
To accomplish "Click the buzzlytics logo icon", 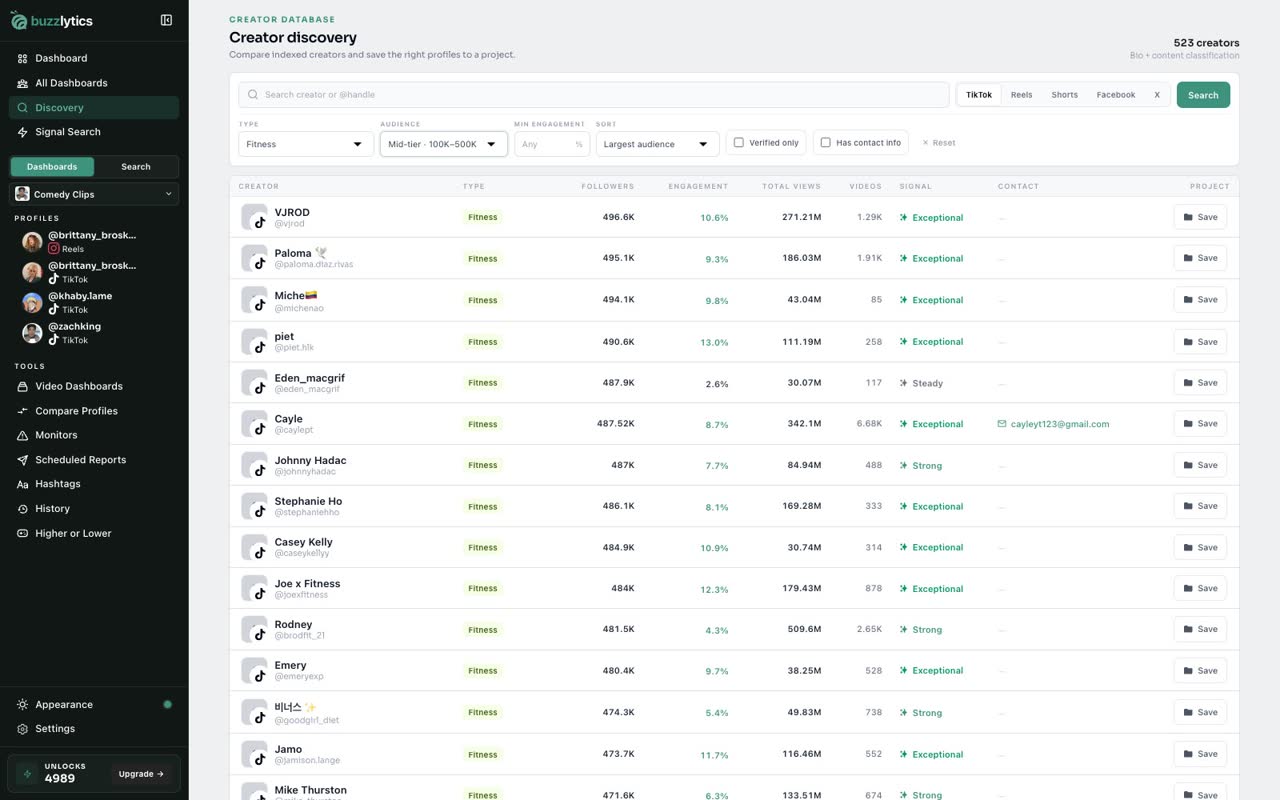I will point(19,20).
